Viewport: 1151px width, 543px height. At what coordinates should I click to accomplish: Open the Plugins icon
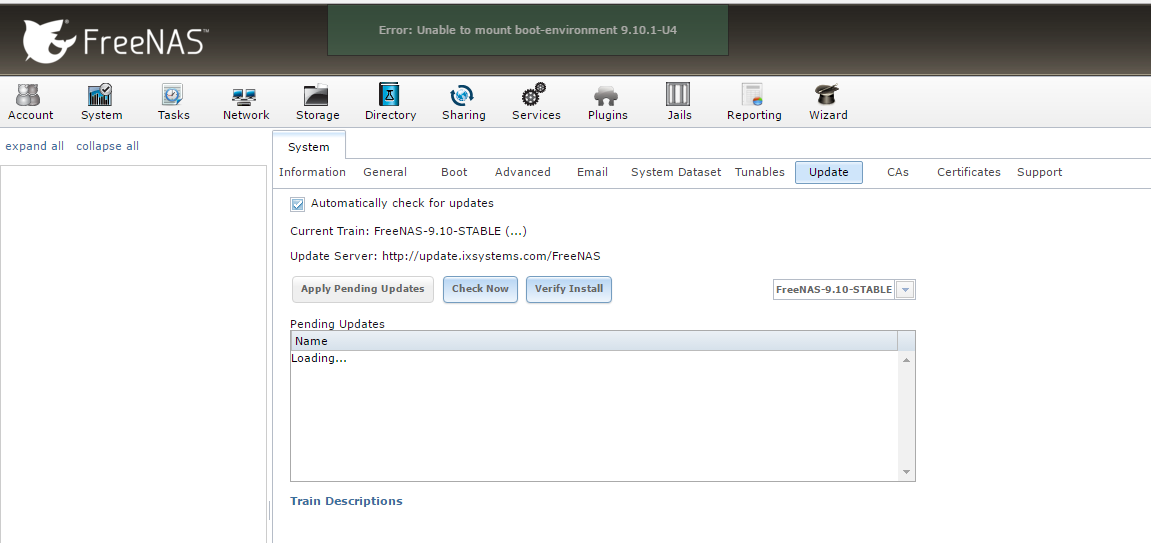tap(606, 95)
